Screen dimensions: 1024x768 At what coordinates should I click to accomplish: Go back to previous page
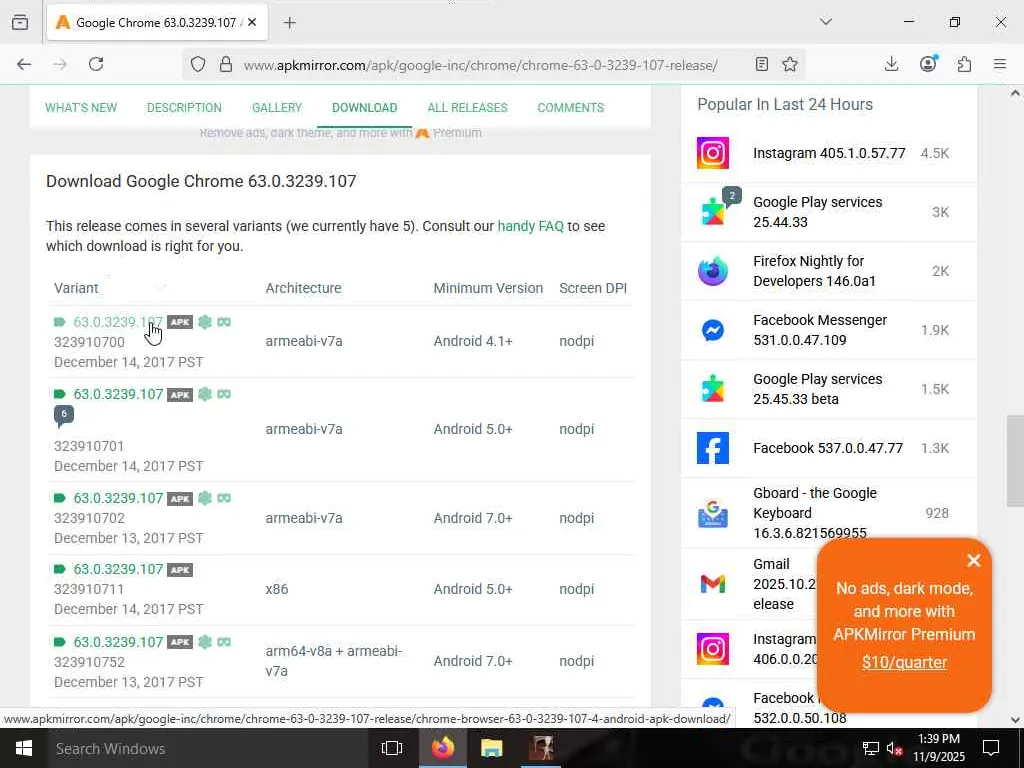[24, 64]
